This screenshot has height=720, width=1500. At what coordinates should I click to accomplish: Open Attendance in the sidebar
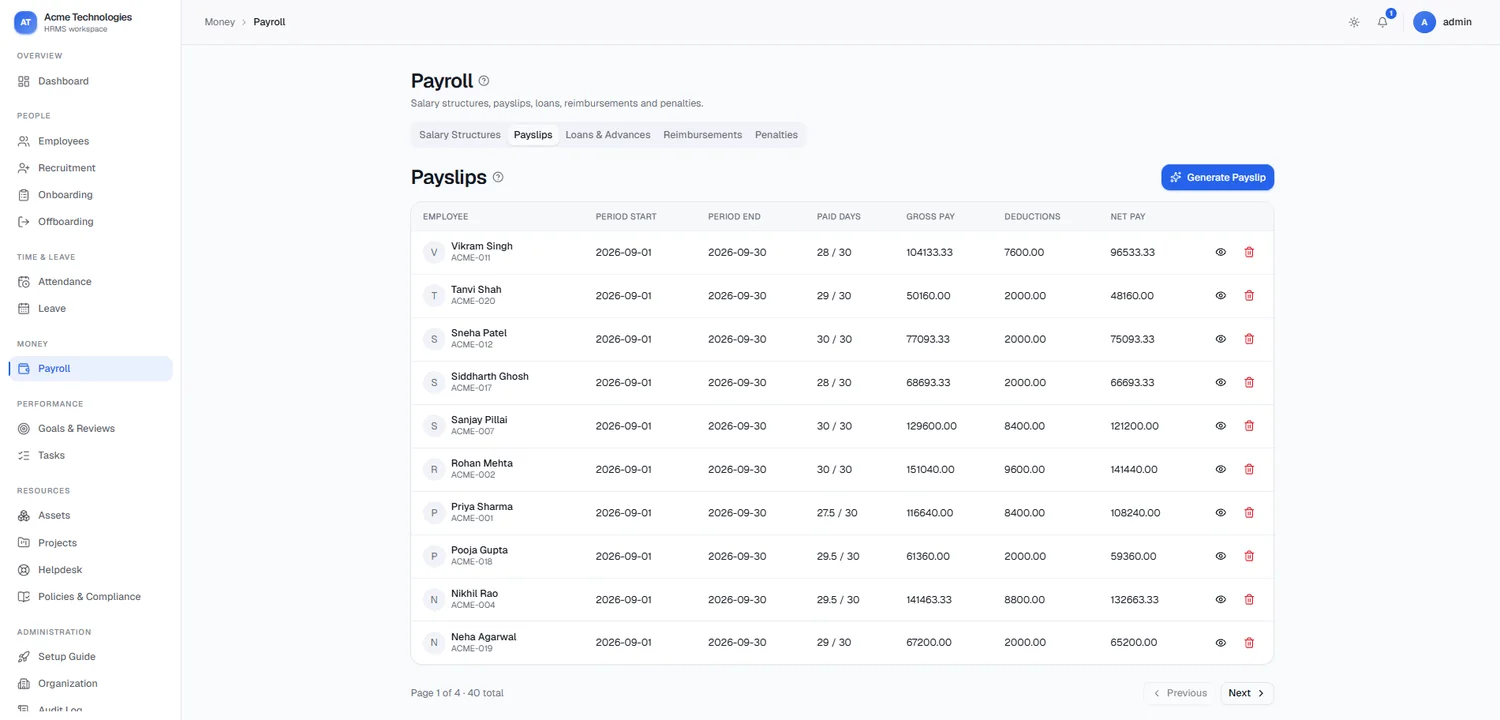(x=90, y=282)
